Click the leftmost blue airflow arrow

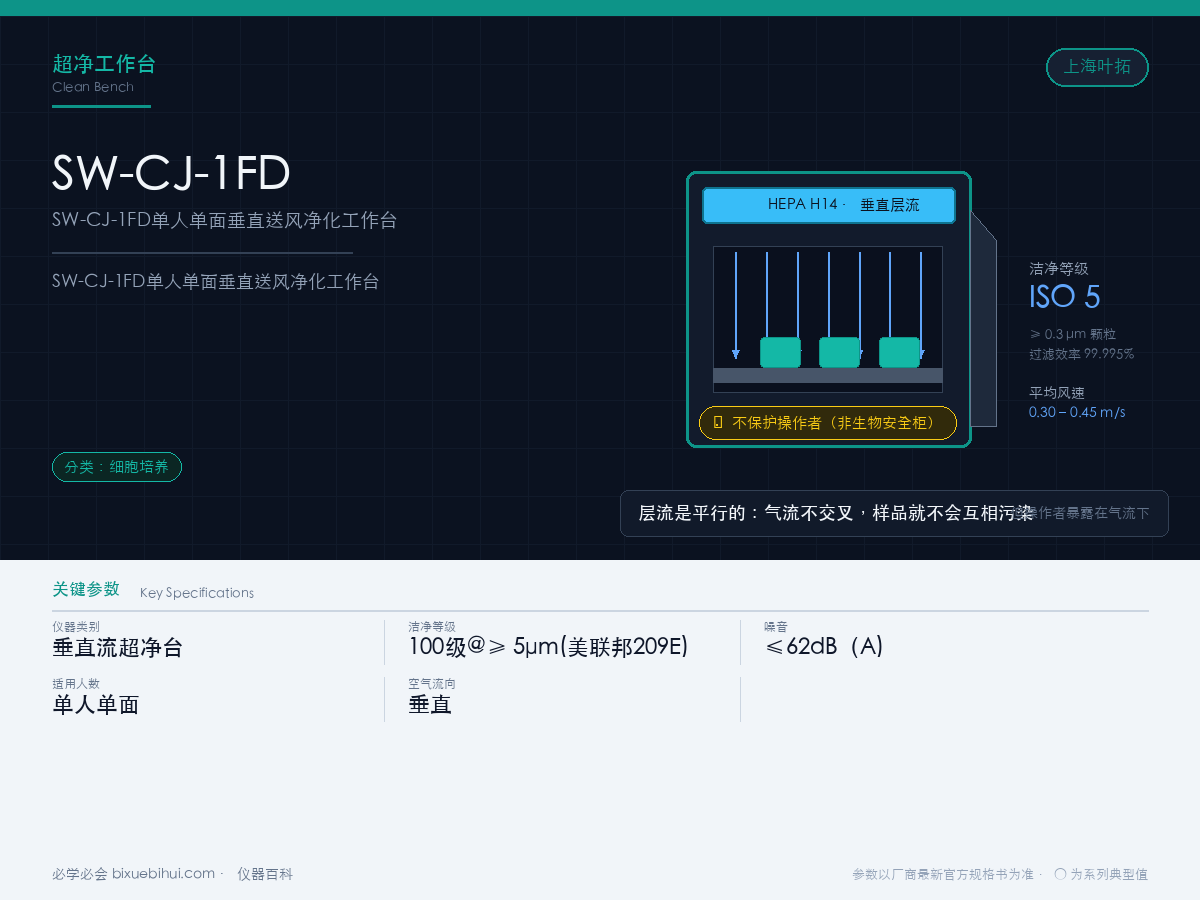(x=736, y=305)
